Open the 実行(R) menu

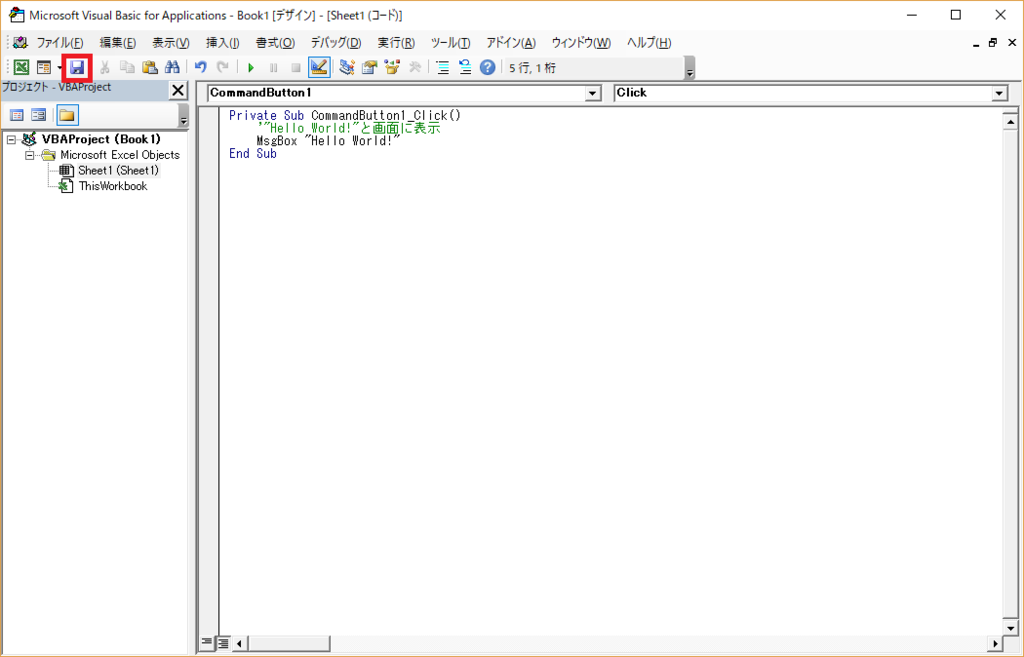click(396, 43)
